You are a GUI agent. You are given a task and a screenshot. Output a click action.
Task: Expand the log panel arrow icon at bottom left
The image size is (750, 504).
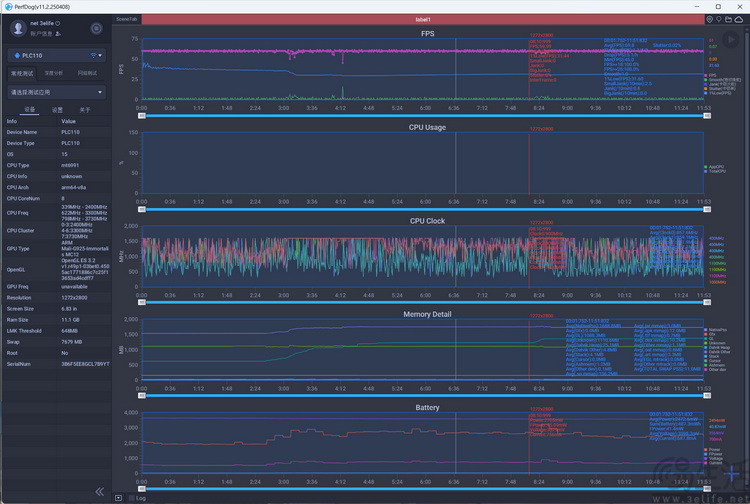(118, 498)
